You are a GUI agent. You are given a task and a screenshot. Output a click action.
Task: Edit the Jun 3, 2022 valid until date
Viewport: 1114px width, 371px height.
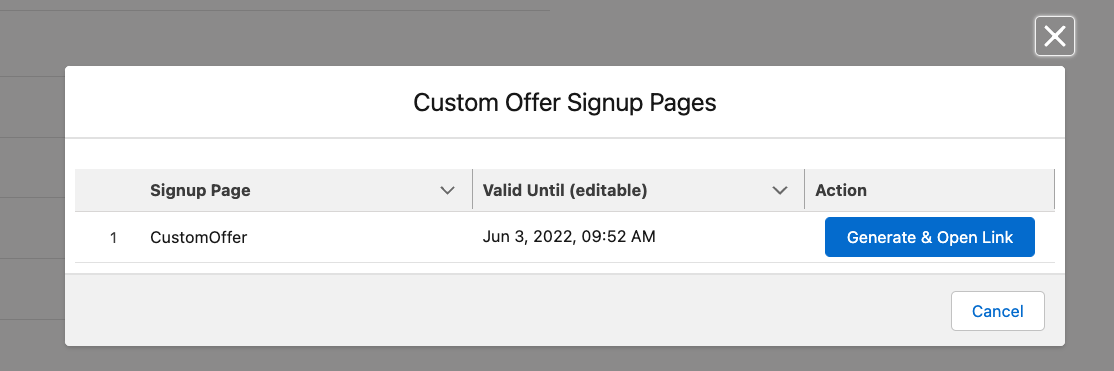568,237
